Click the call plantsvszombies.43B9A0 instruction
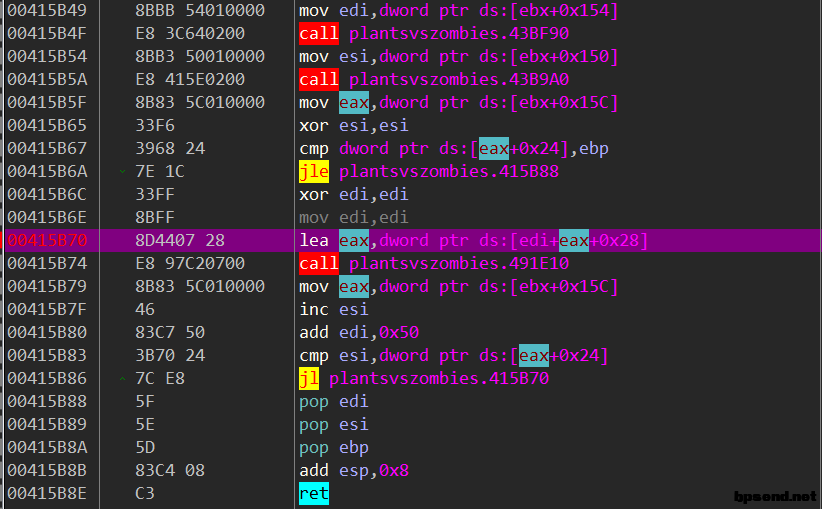 pos(434,79)
